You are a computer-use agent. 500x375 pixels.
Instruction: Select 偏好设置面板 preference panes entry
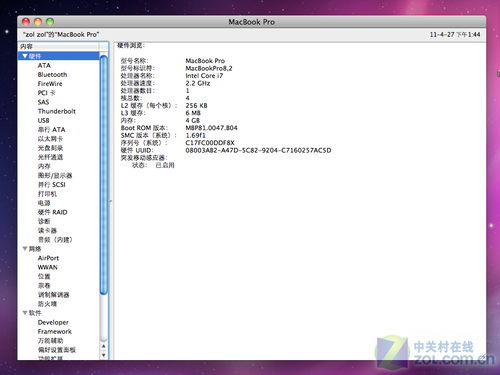tap(57, 350)
